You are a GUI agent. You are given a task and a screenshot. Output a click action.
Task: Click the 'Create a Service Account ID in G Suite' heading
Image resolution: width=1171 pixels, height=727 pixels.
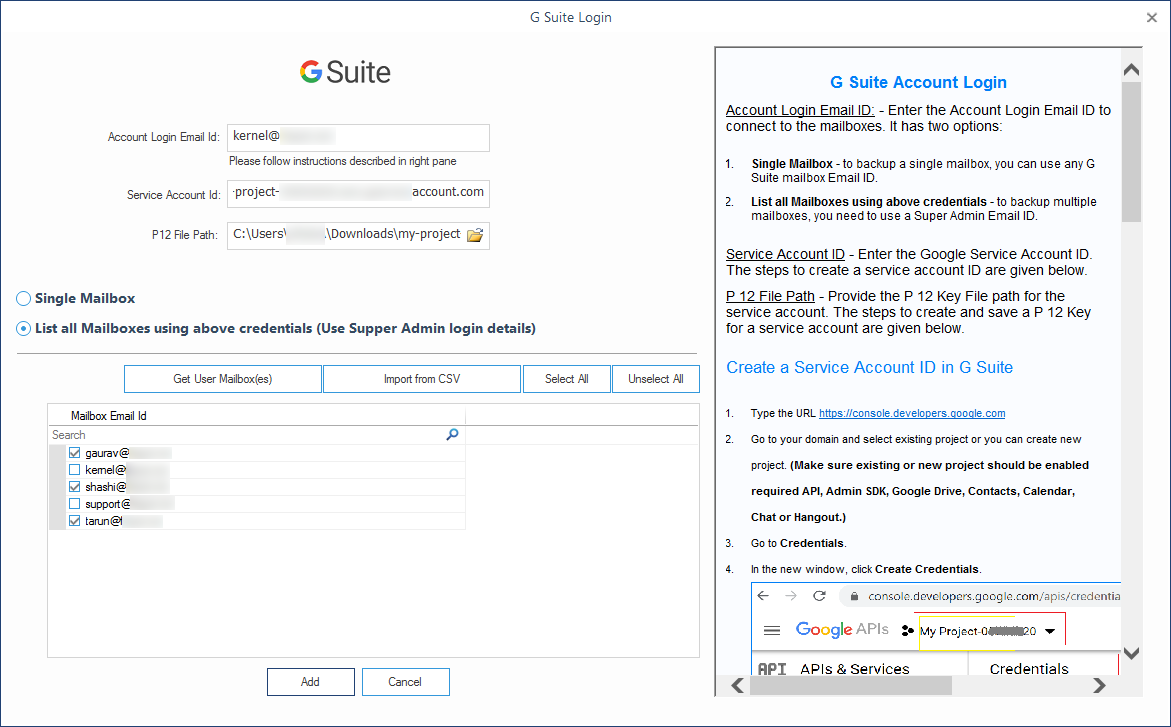coord(869,368)
